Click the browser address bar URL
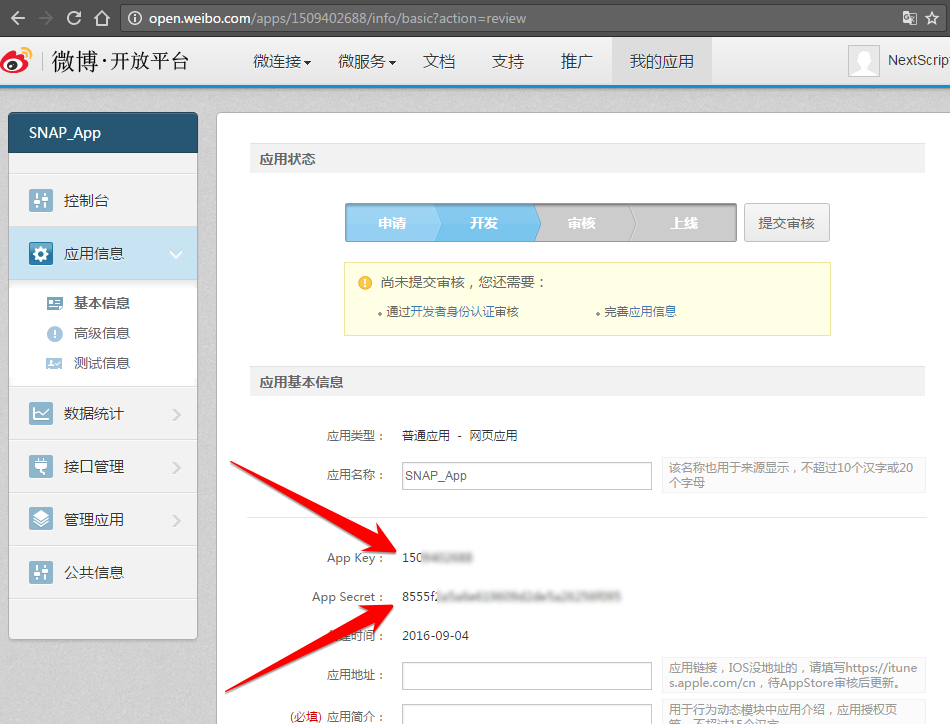950x724 pixels. 337,18
